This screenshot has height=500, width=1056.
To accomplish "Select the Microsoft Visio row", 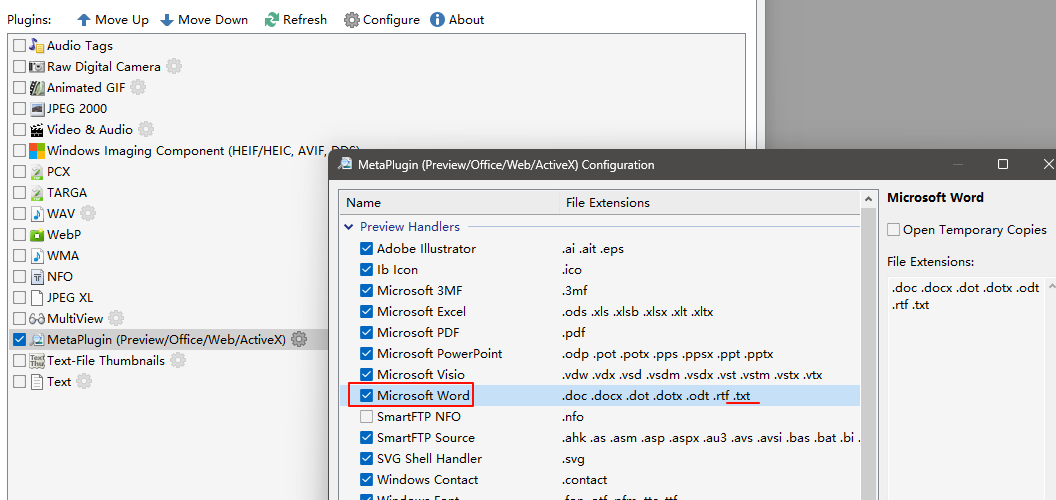I will 601,375.
